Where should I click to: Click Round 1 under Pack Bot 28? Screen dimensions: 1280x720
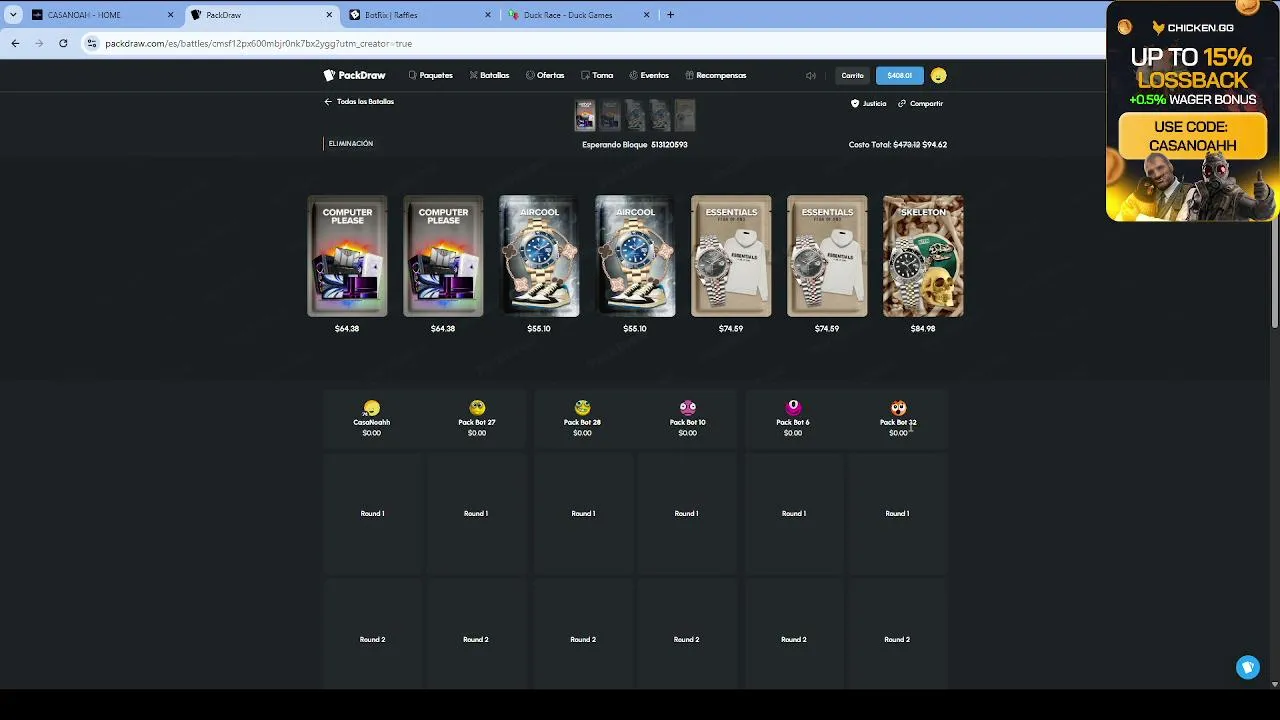[583, 514]
